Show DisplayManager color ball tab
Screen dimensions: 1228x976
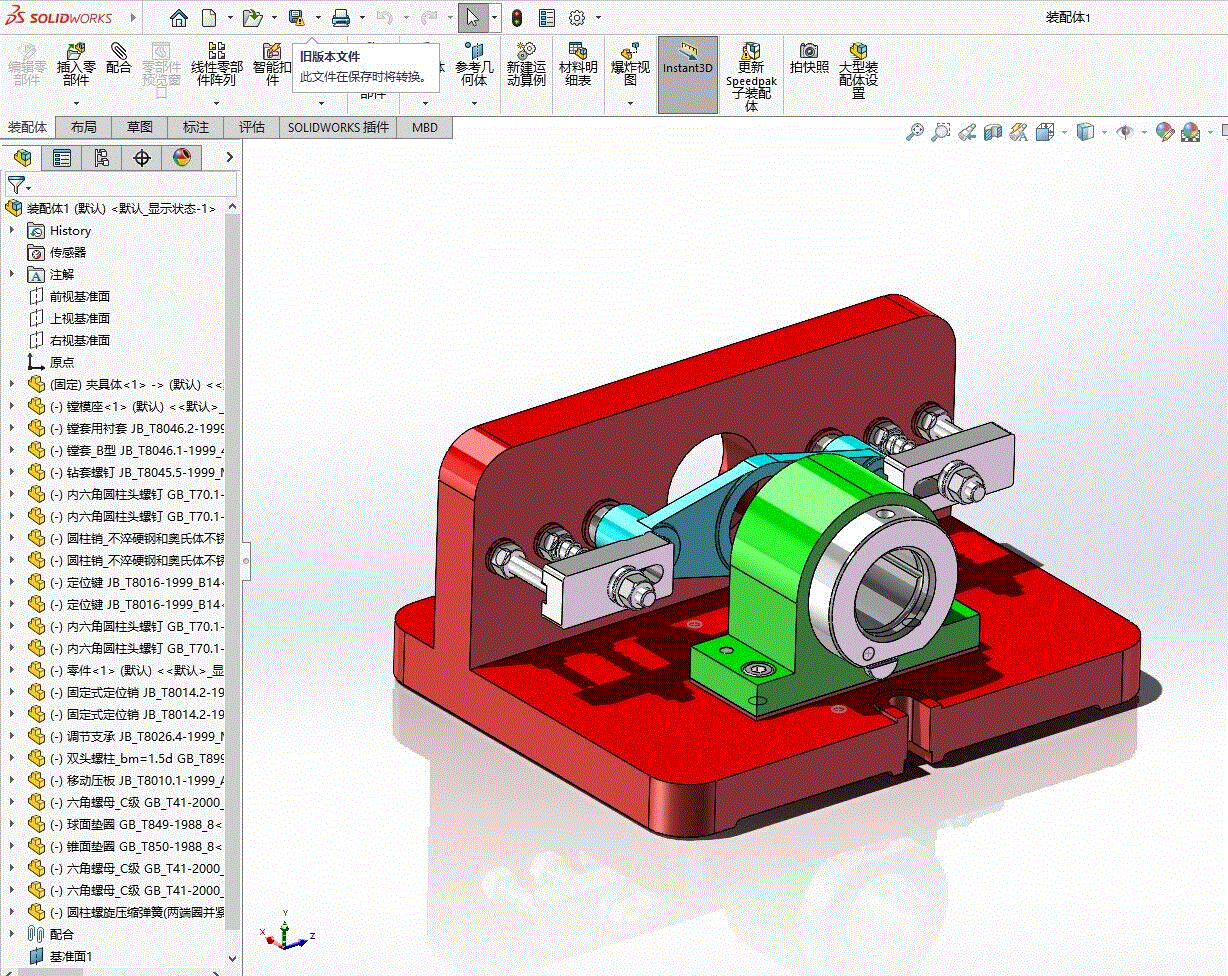182,157
